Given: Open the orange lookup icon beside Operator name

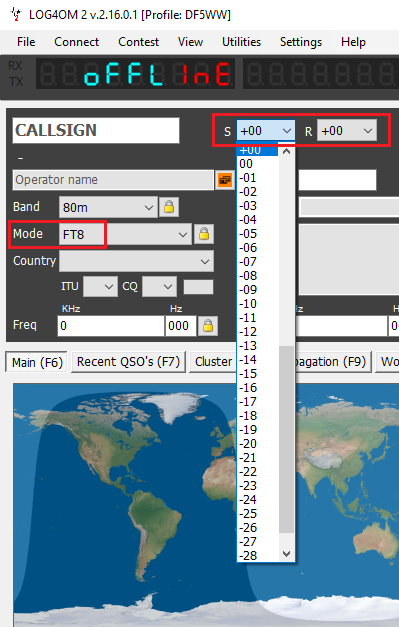Looking at the screenshot, I should point(225,180).
